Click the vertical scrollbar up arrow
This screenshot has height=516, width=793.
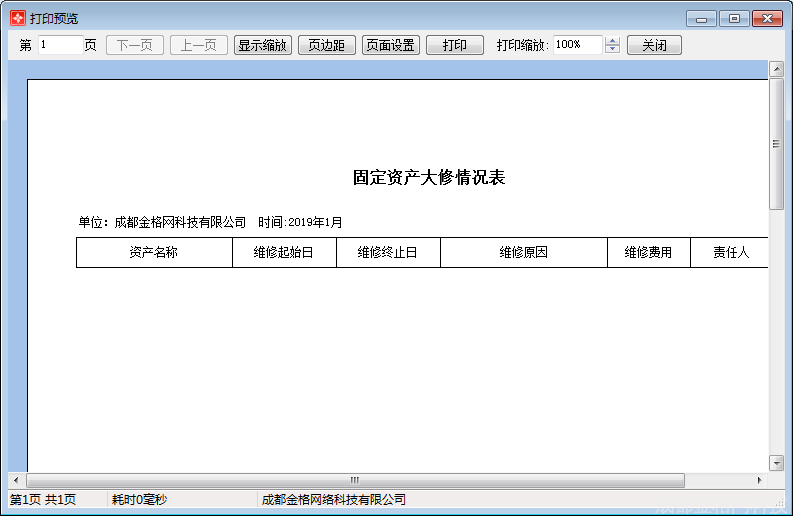(776, 69)
